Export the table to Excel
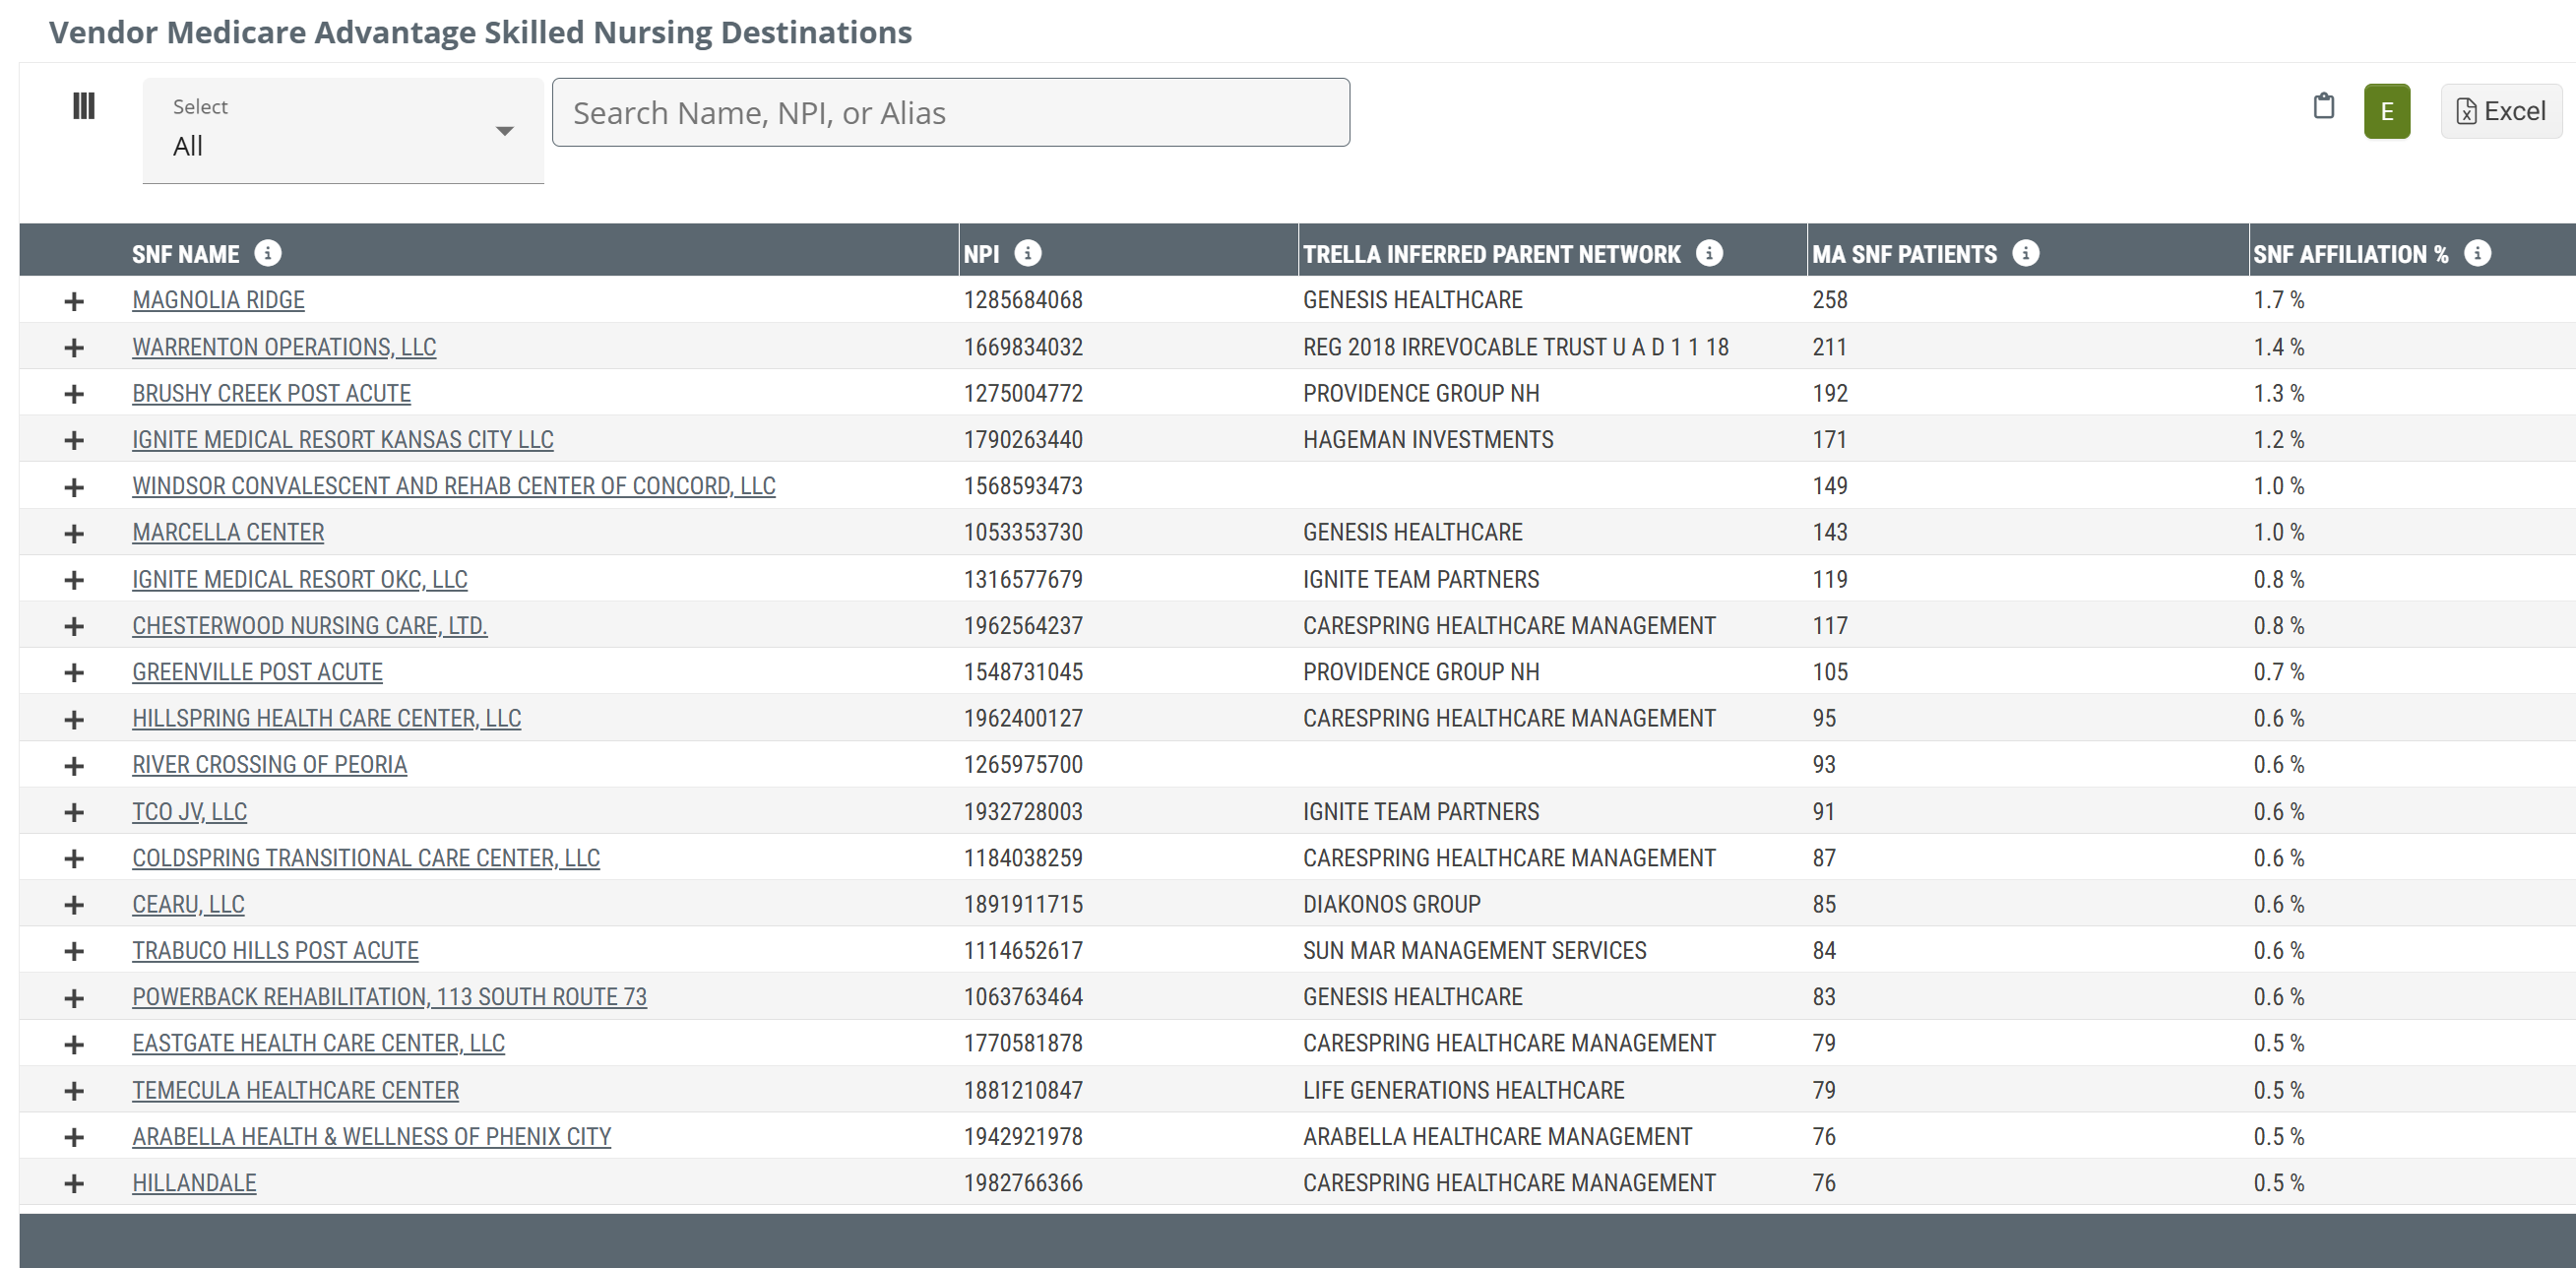Viewport: 2576px width, 1268px height. [2500, 111]
